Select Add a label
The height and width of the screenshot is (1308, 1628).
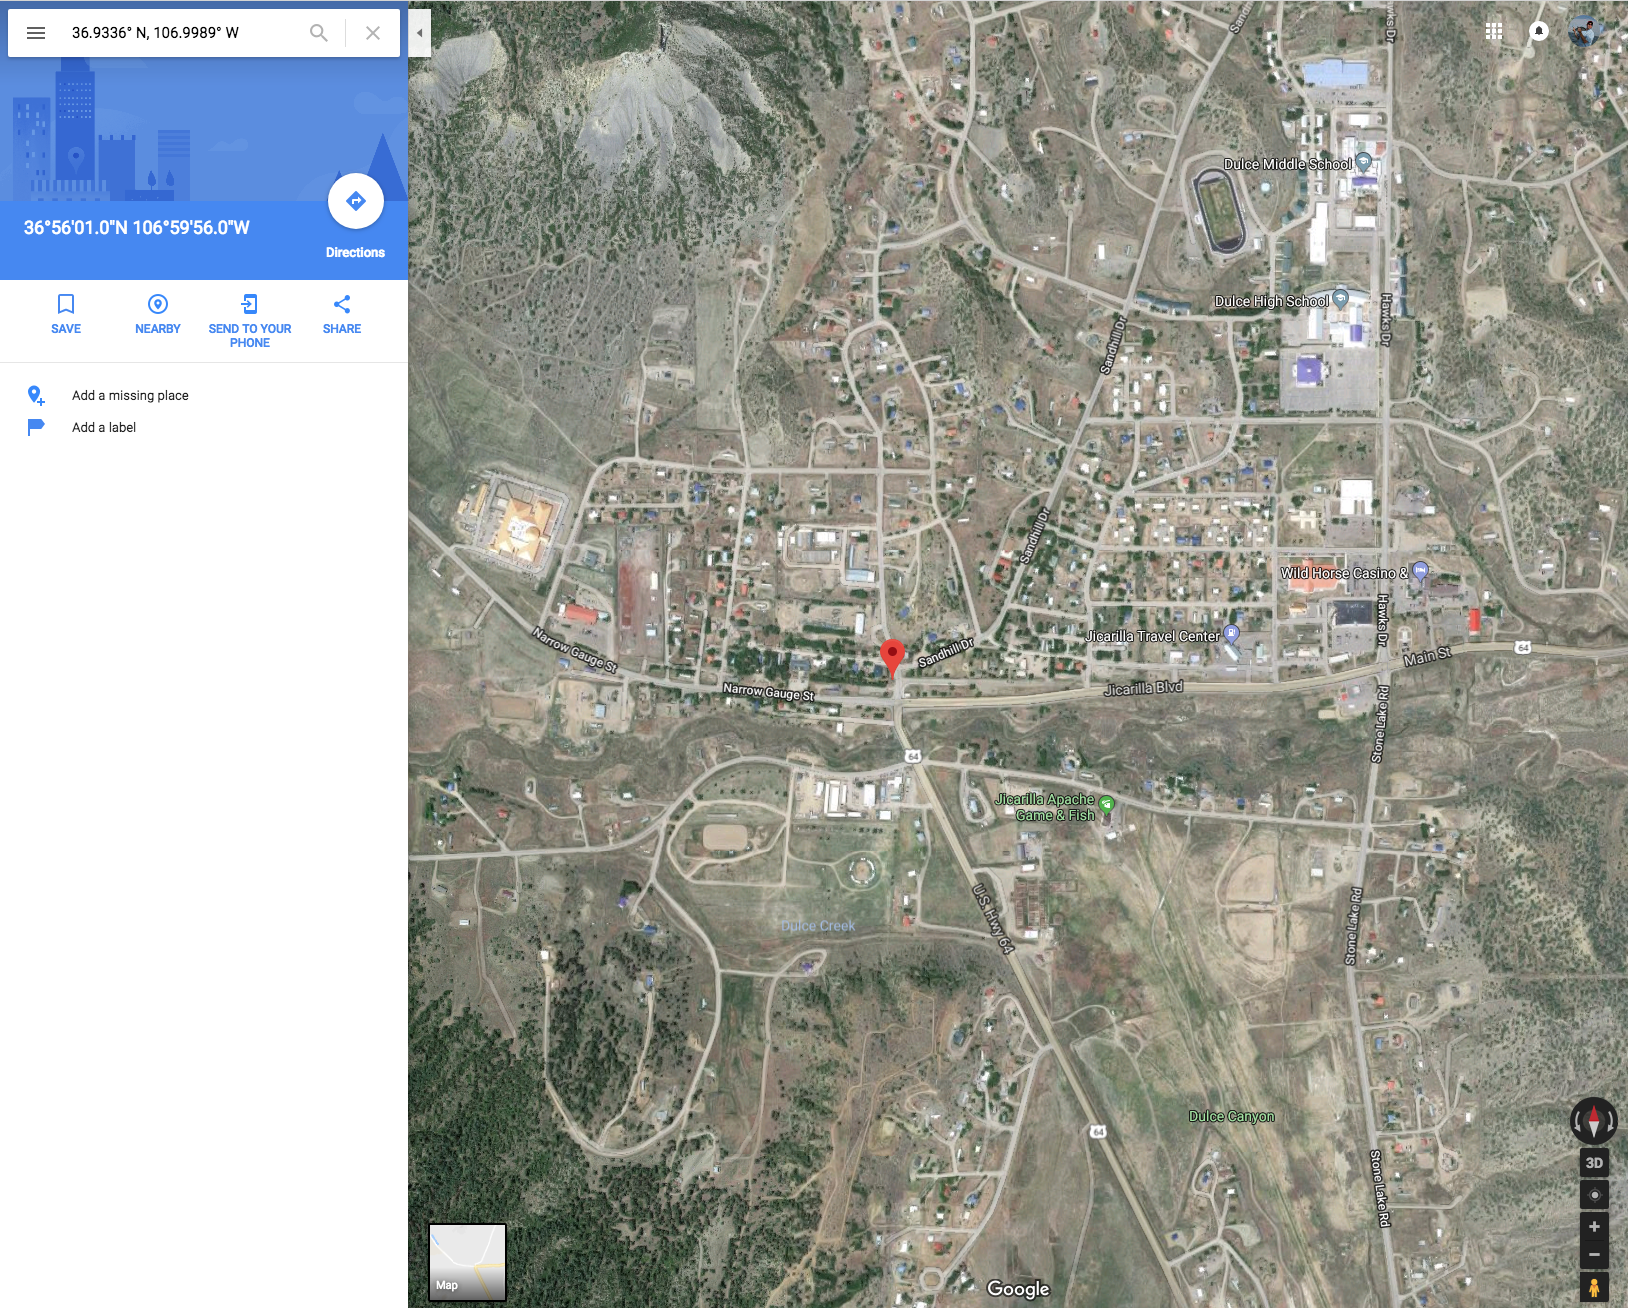pyautogui.click(x=104, y=428)
